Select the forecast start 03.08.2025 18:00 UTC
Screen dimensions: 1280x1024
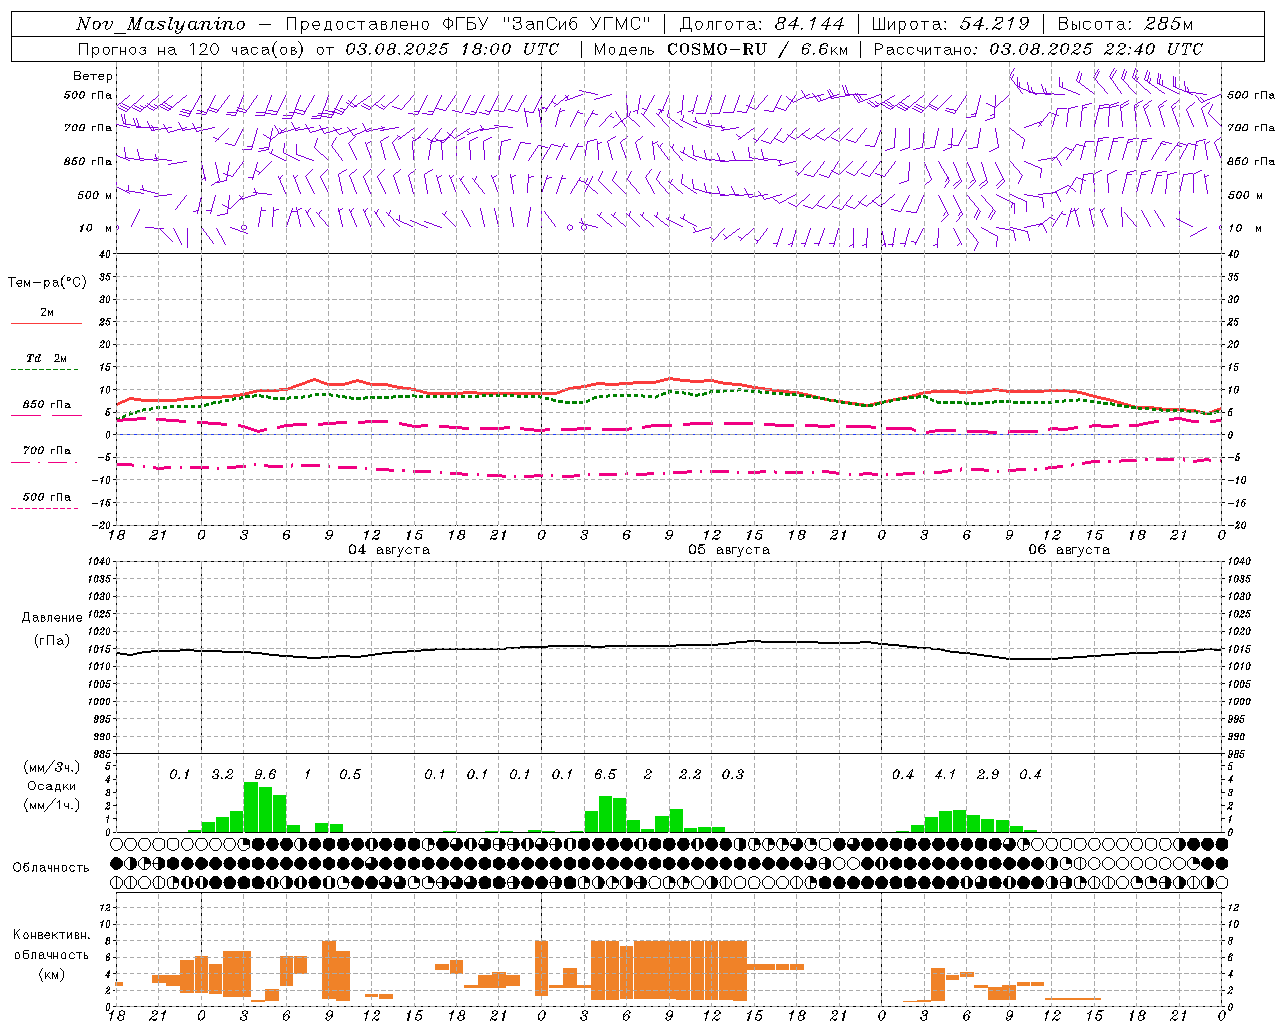click(452, 49)
